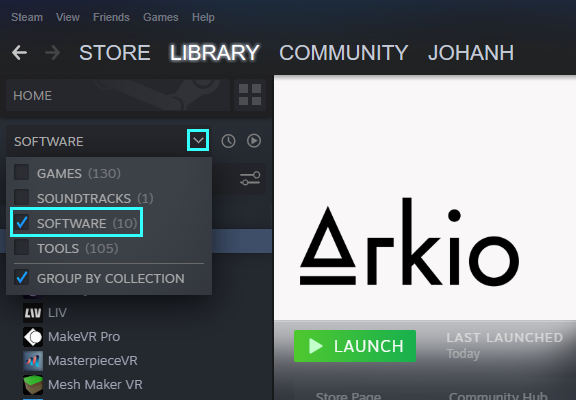This screenshot has height=400, width=576.
Task: Select LIV in the library list
Action: (x=57, y=313)
